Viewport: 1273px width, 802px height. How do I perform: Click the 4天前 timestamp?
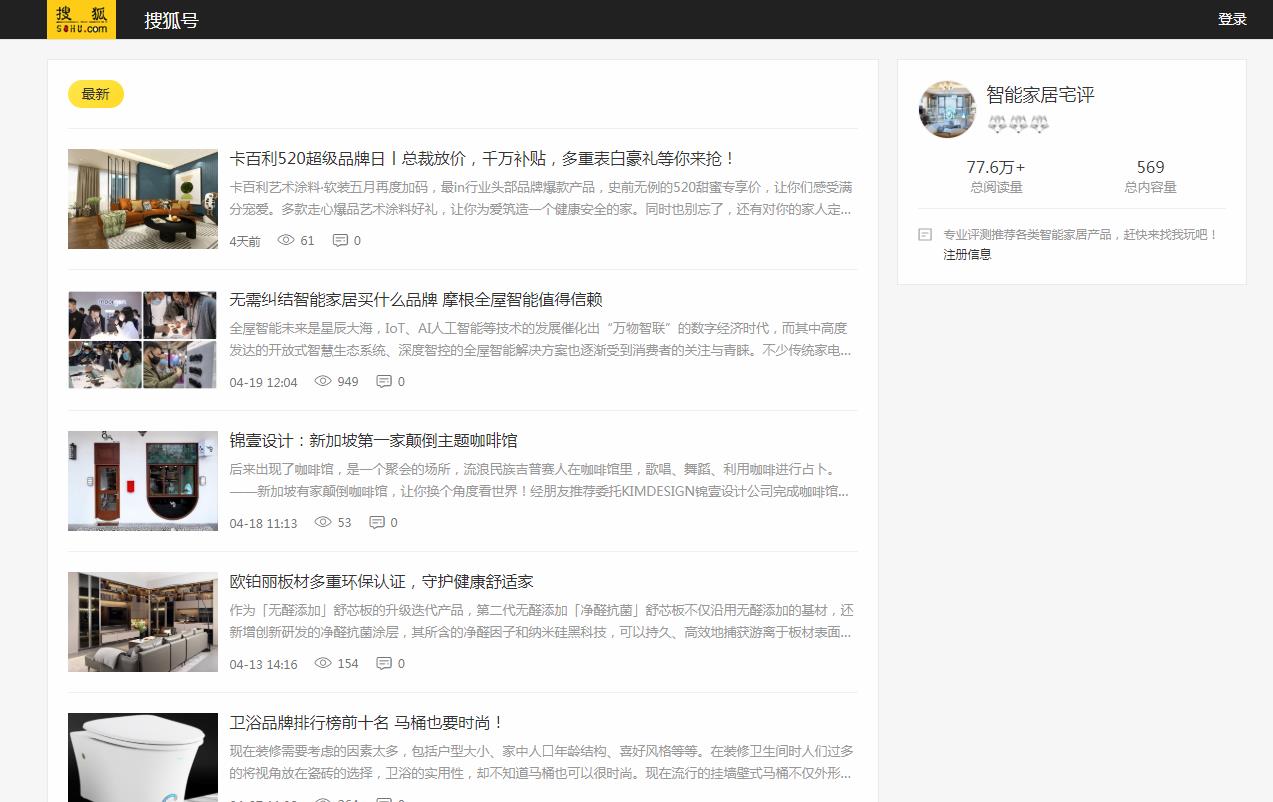[x=245, y=241]
